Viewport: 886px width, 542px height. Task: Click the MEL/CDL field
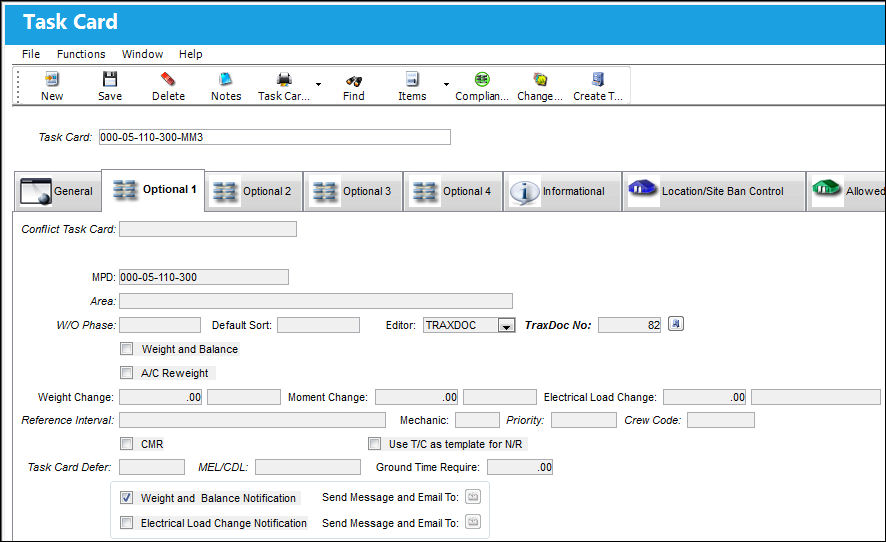point(308,467)
